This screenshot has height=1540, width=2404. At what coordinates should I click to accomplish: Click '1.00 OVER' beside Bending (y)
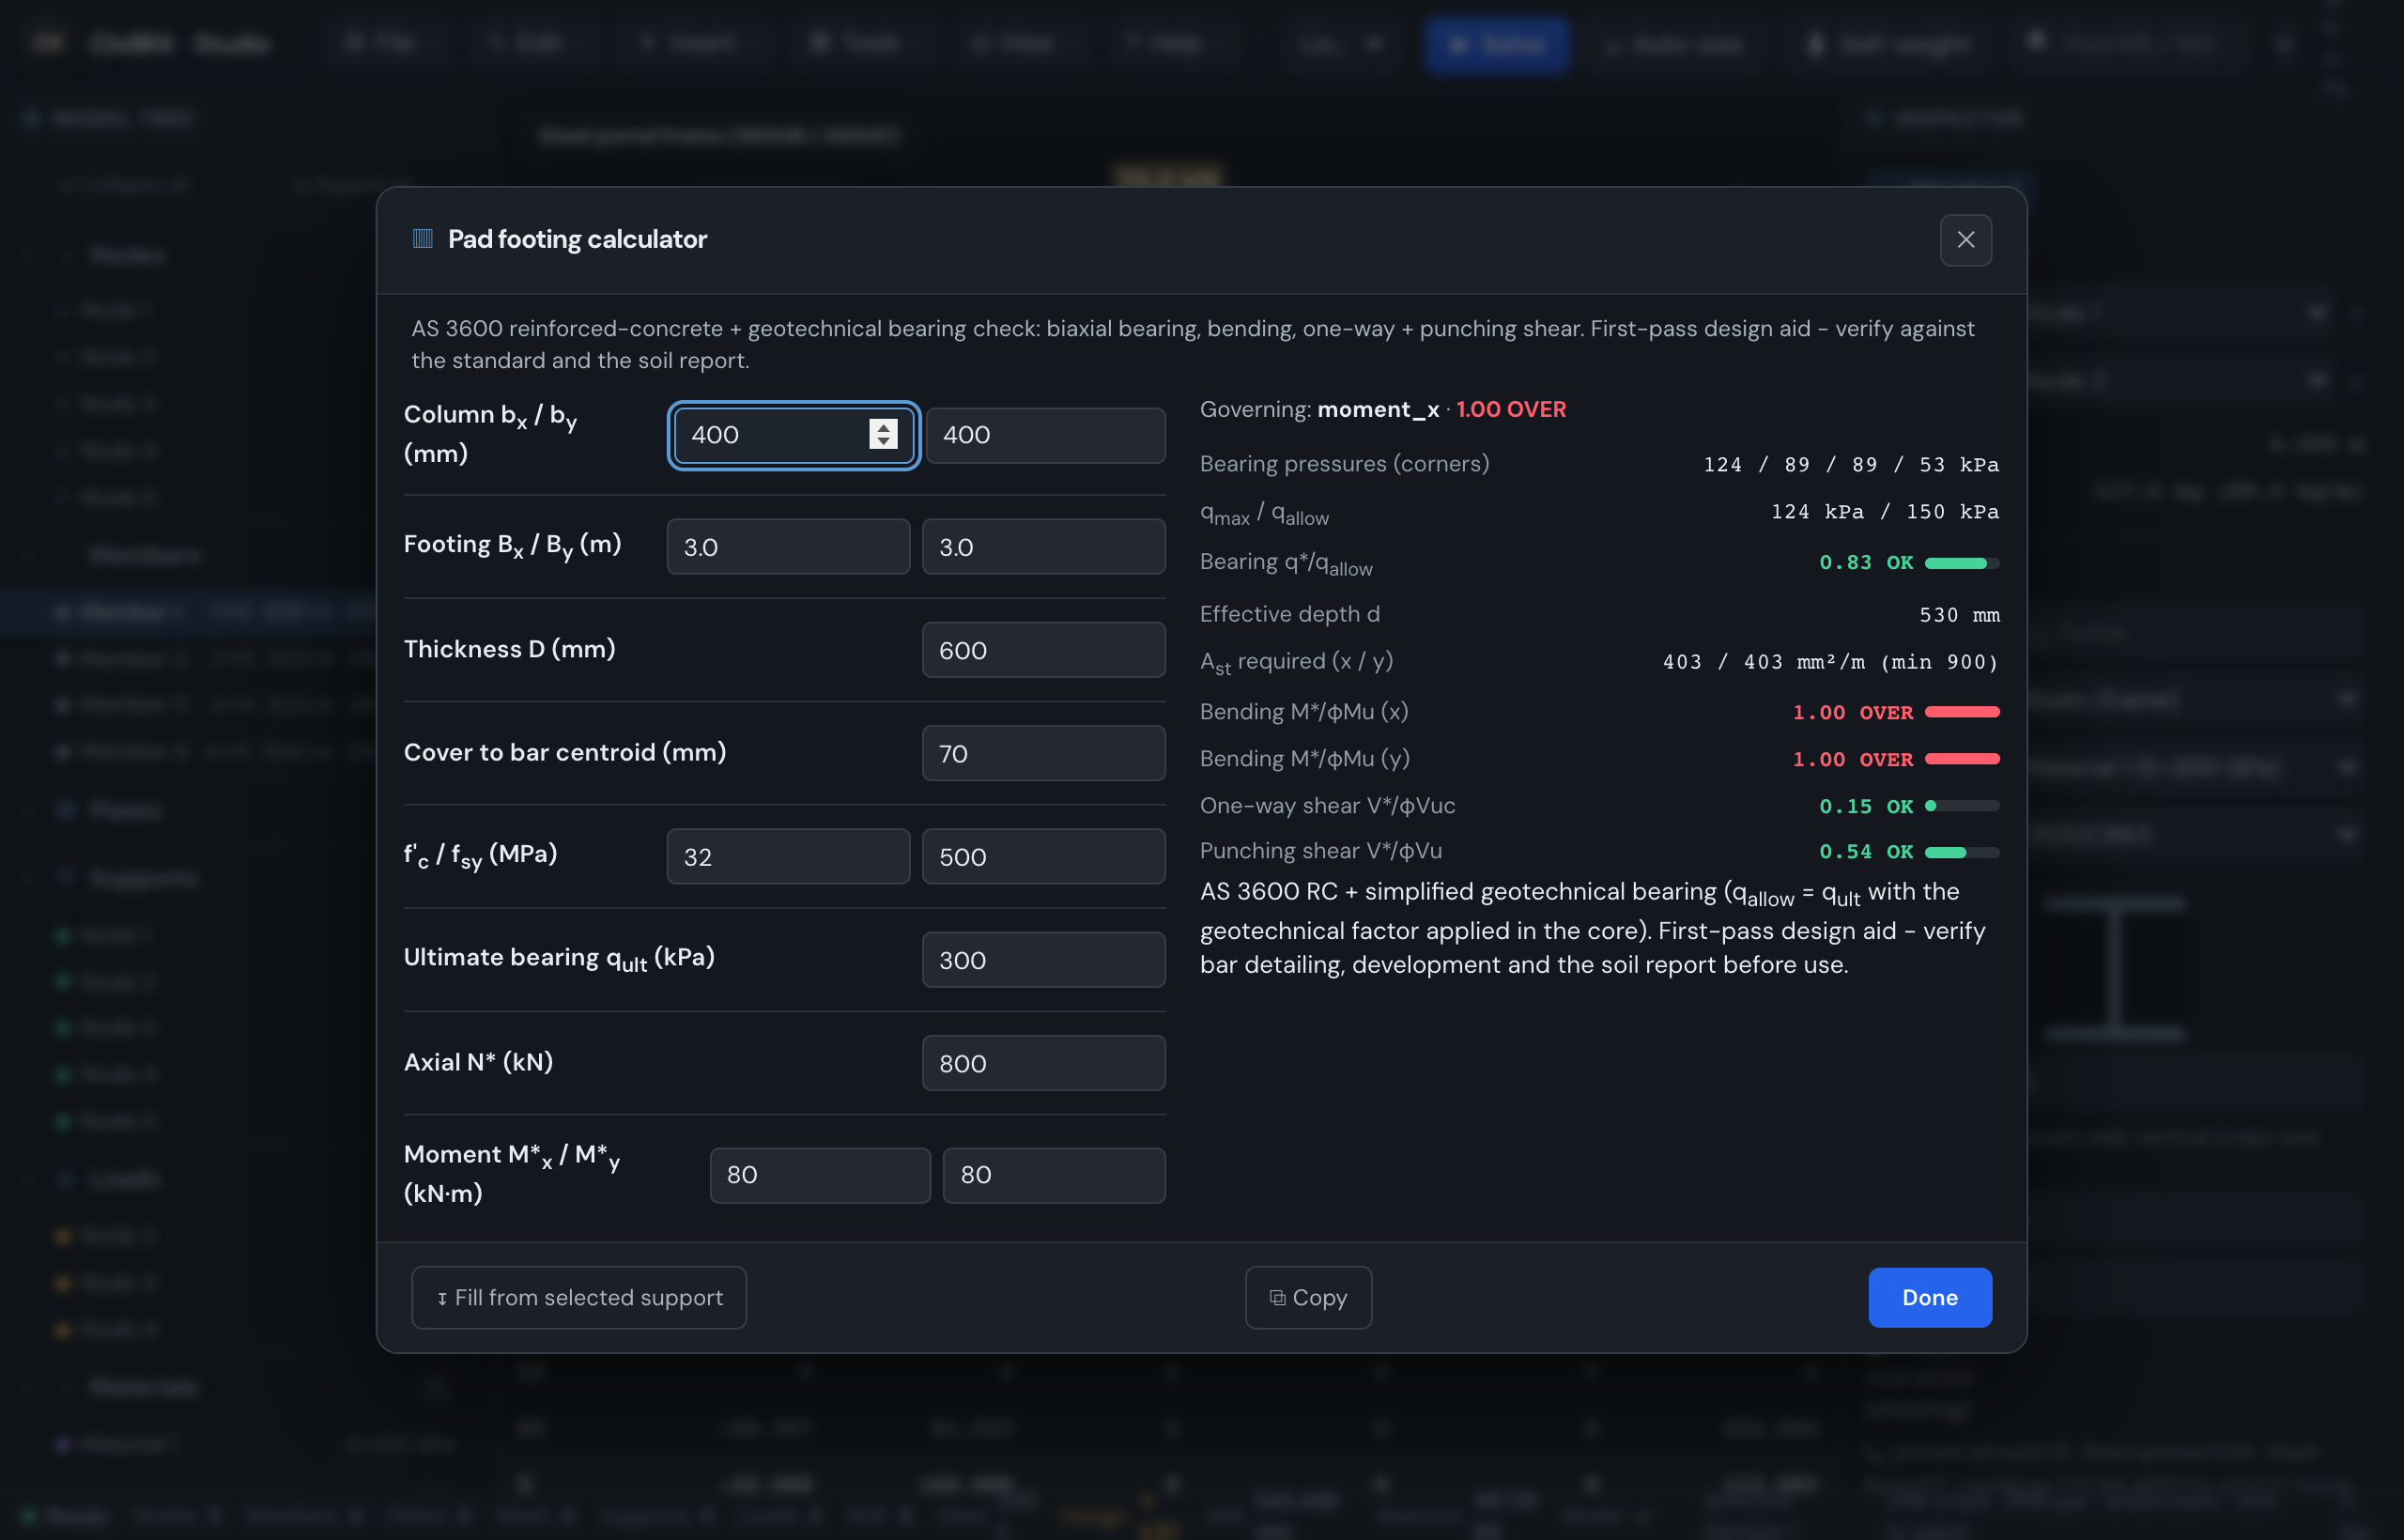click(x=1853, y=760)
